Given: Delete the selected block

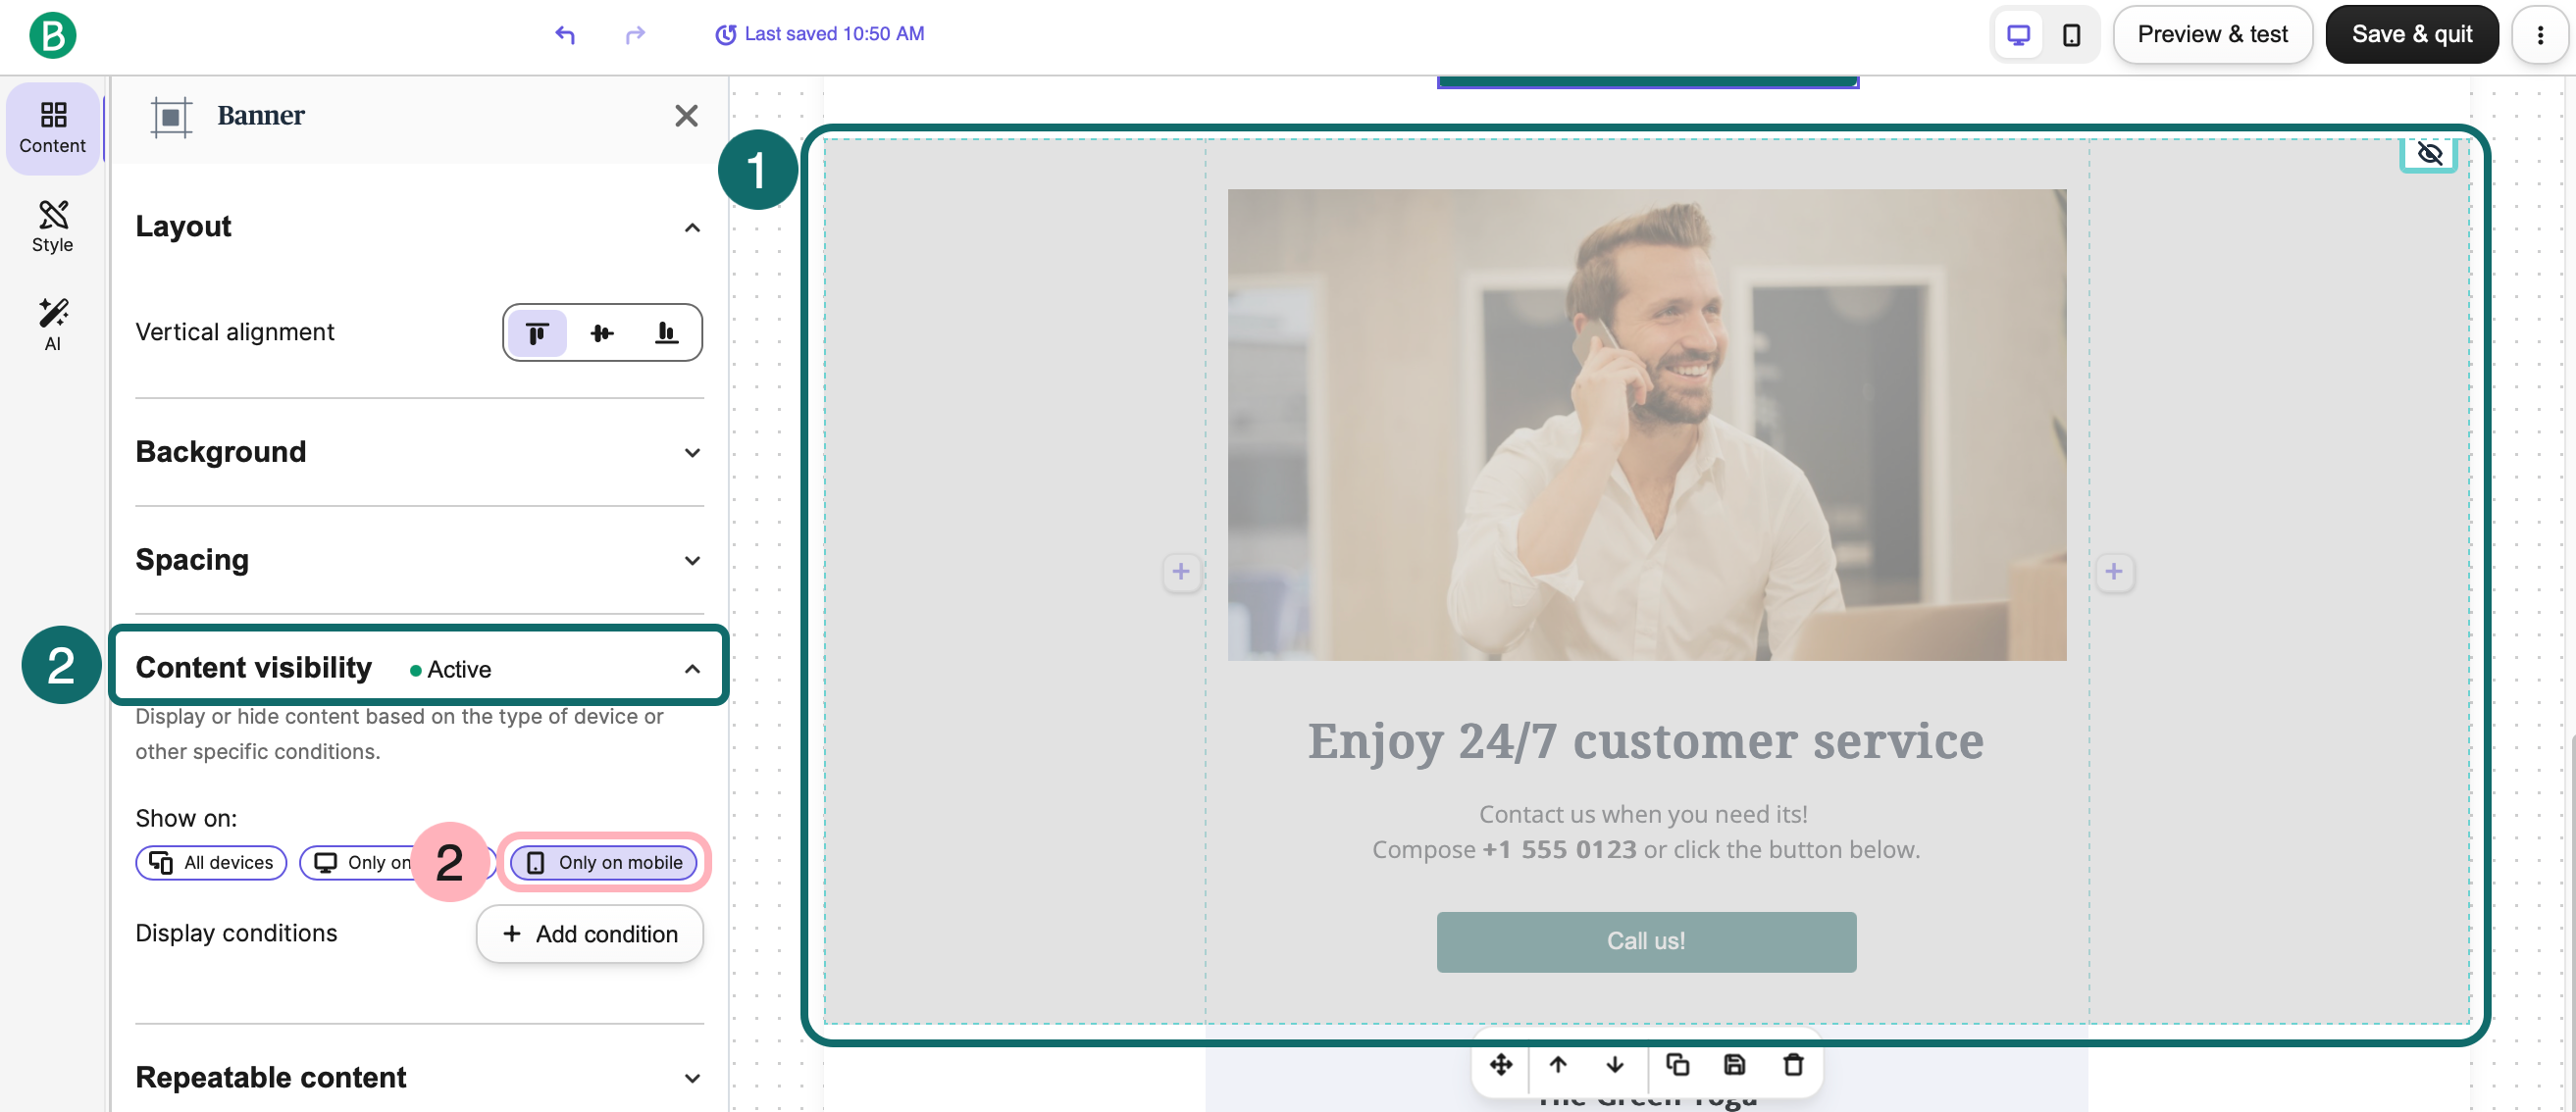Looking at the screenshot, I should [x=1793, y=1065].
